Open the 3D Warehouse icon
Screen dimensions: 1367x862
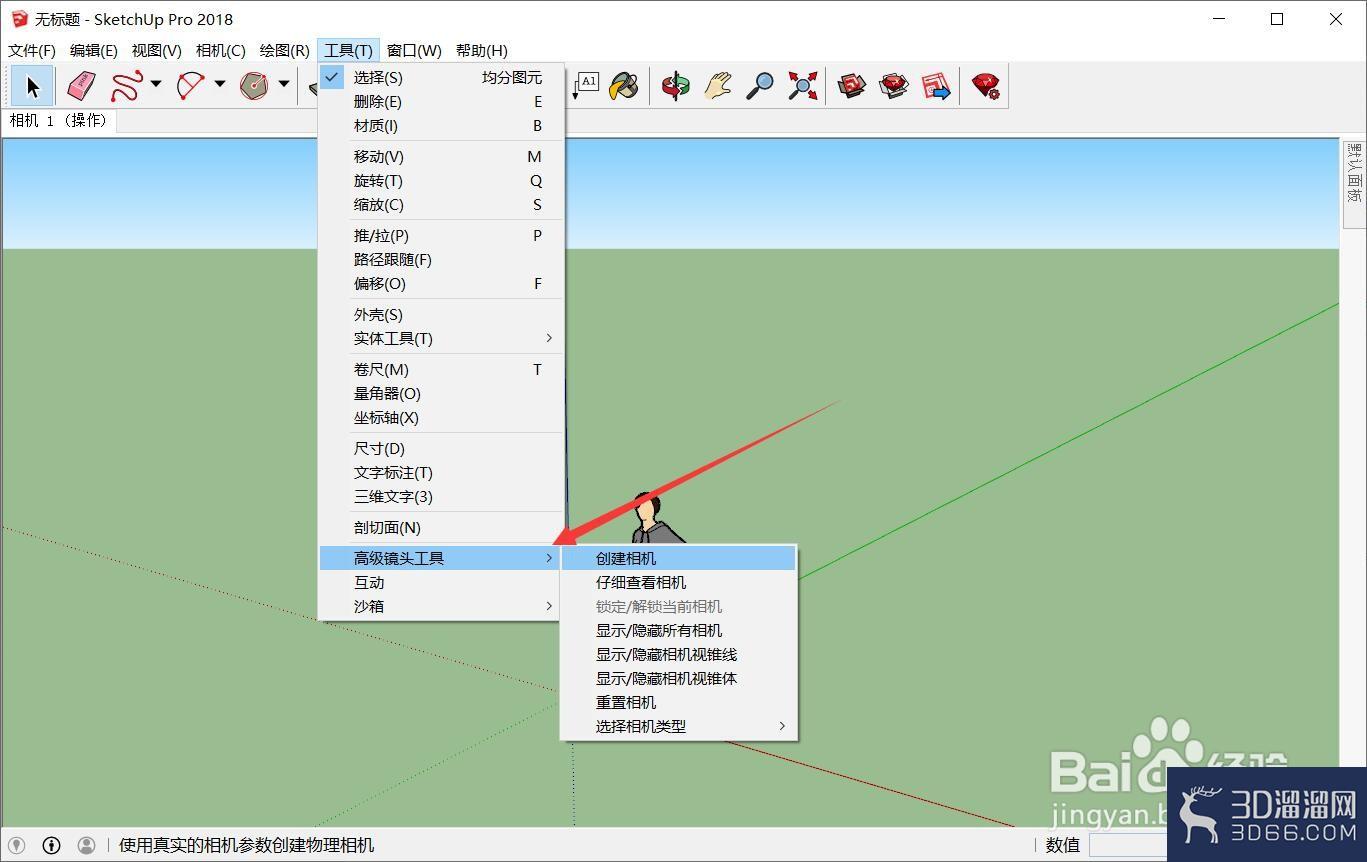coord(851,86)
